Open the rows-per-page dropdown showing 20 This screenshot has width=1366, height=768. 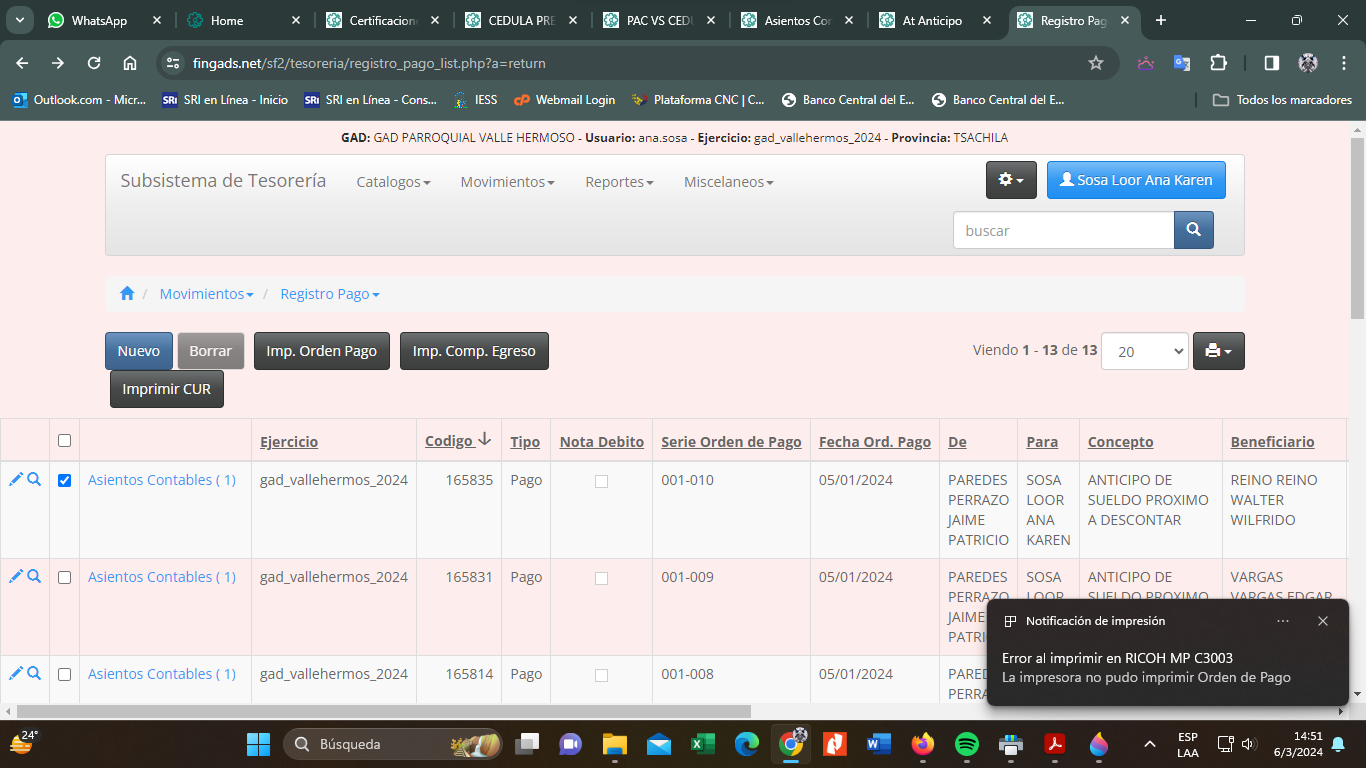coord(1144,351)
